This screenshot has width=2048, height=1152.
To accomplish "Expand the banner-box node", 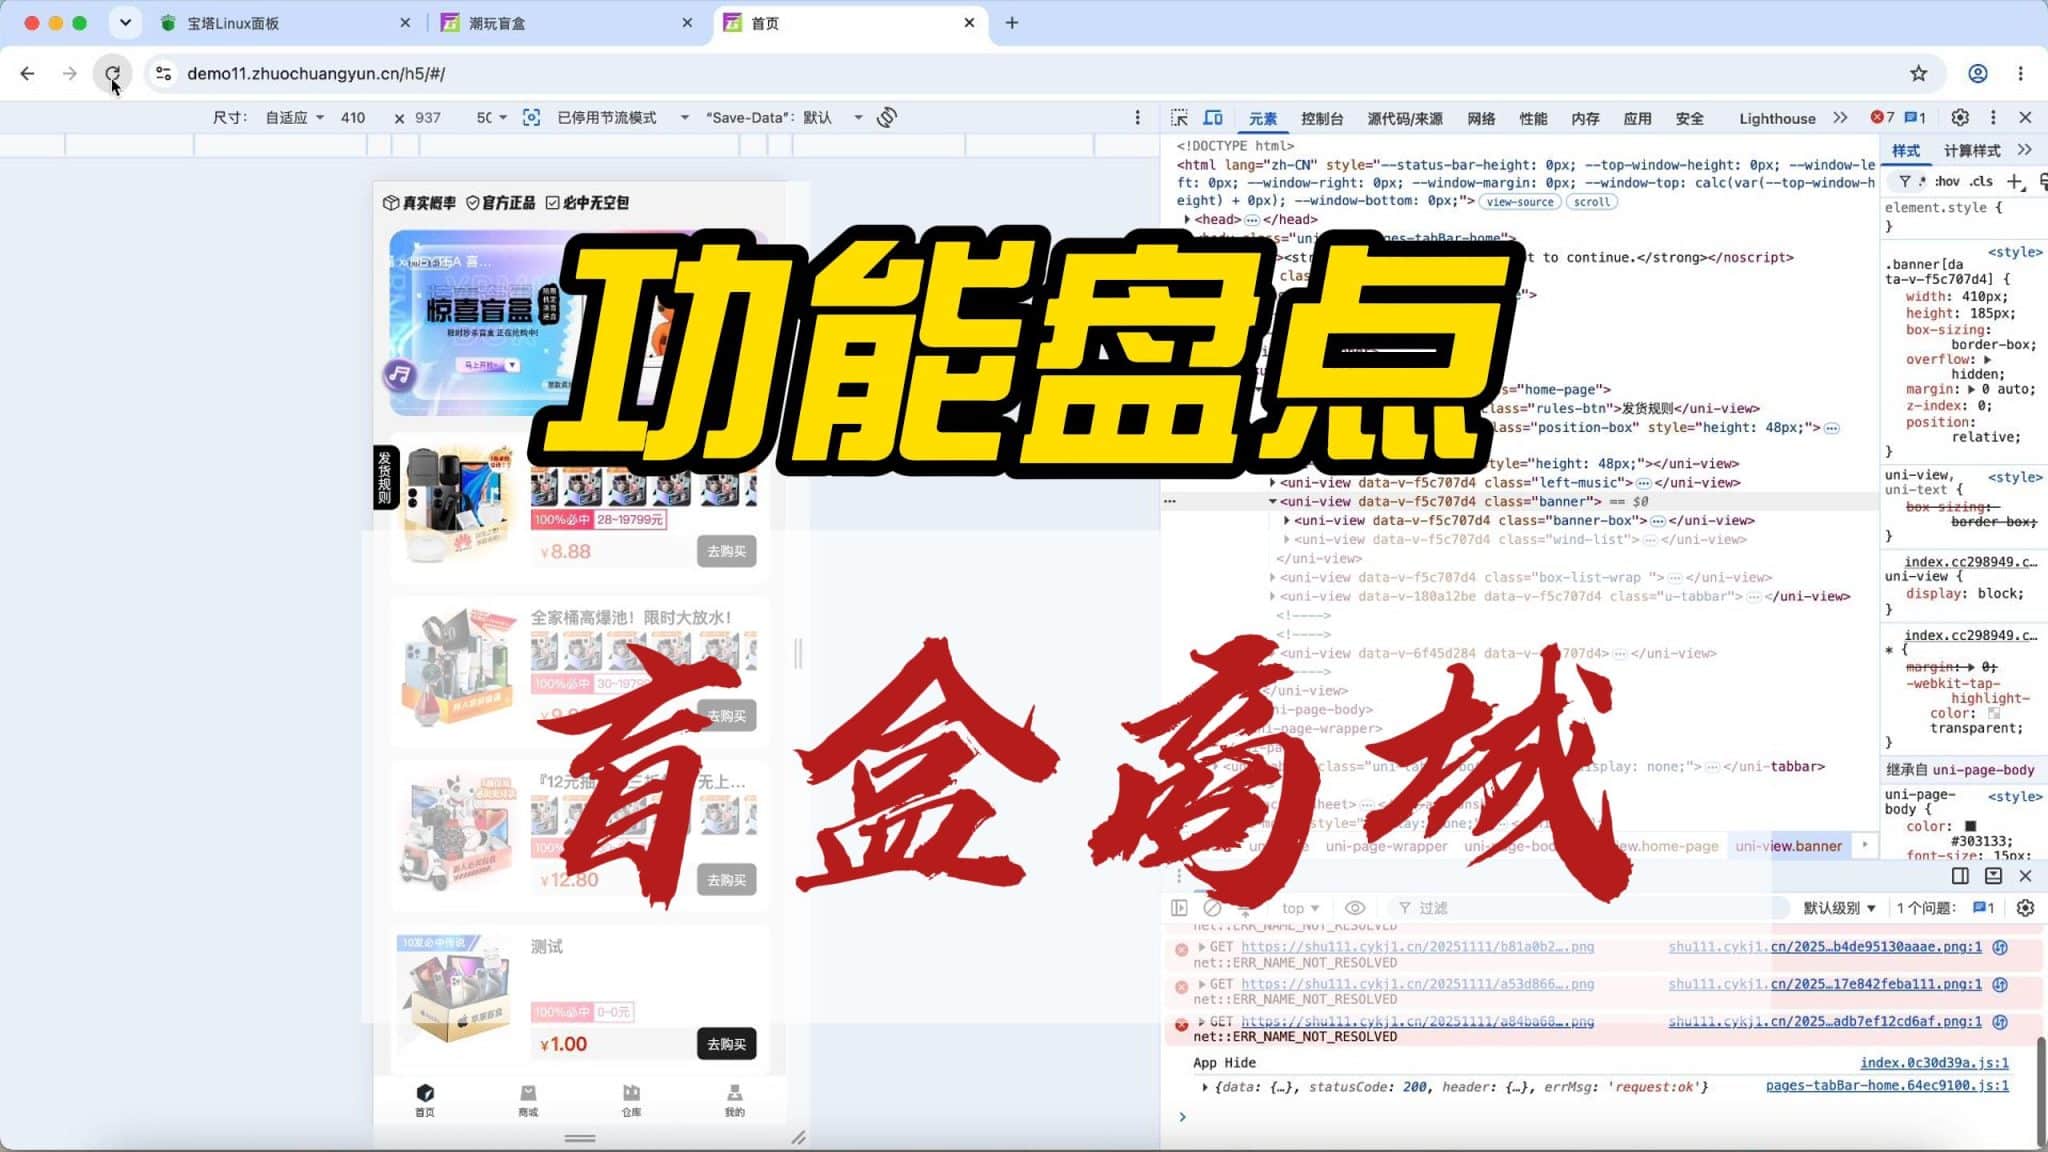I will point(1286,521).
